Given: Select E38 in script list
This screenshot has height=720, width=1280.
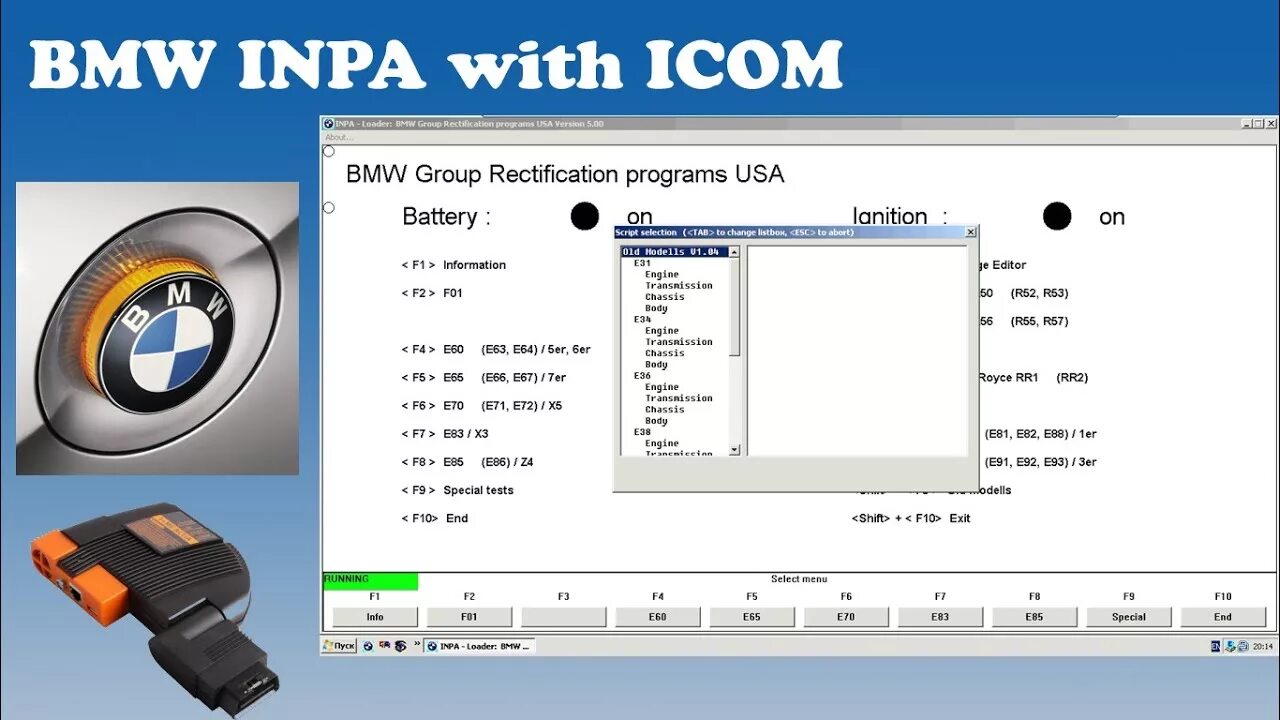Looking at the screenshot, I should (642, 432).
